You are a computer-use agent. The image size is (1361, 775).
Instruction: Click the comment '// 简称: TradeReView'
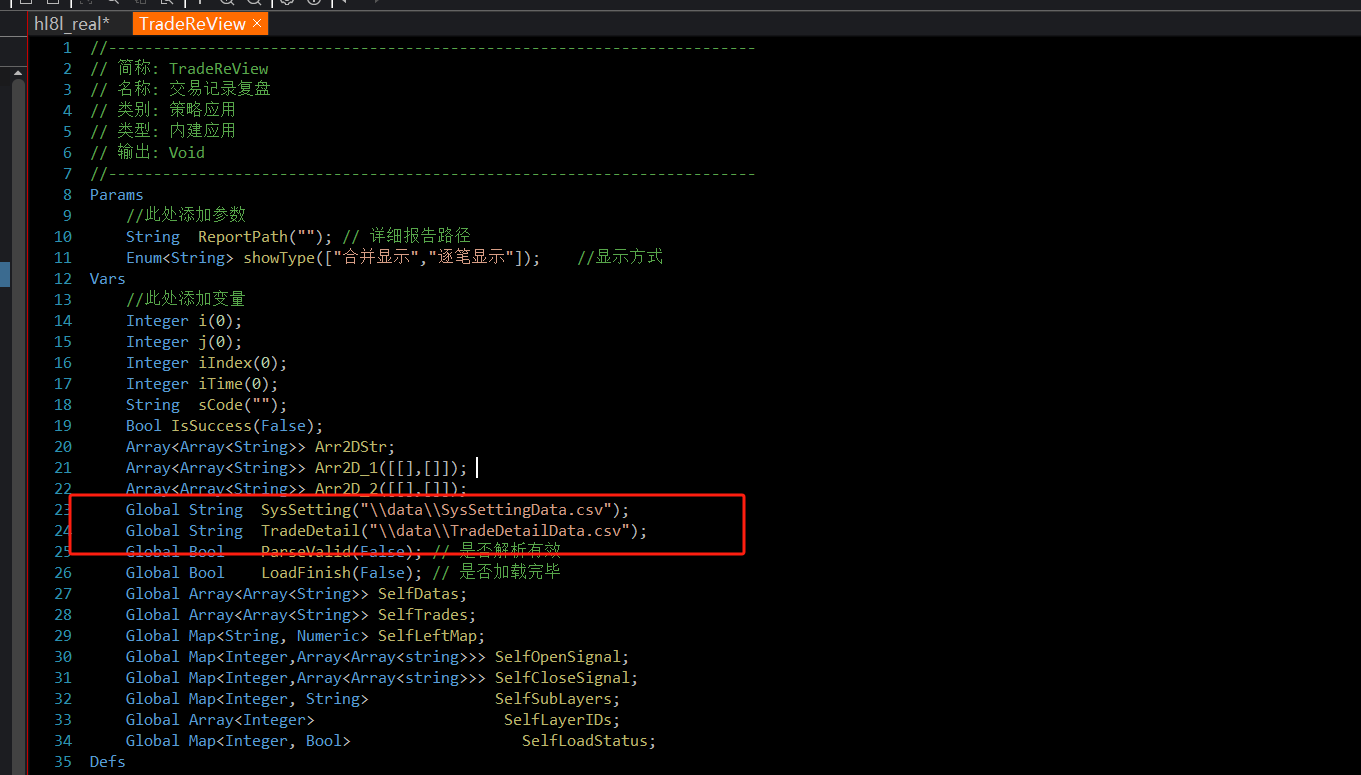(179, 69)
